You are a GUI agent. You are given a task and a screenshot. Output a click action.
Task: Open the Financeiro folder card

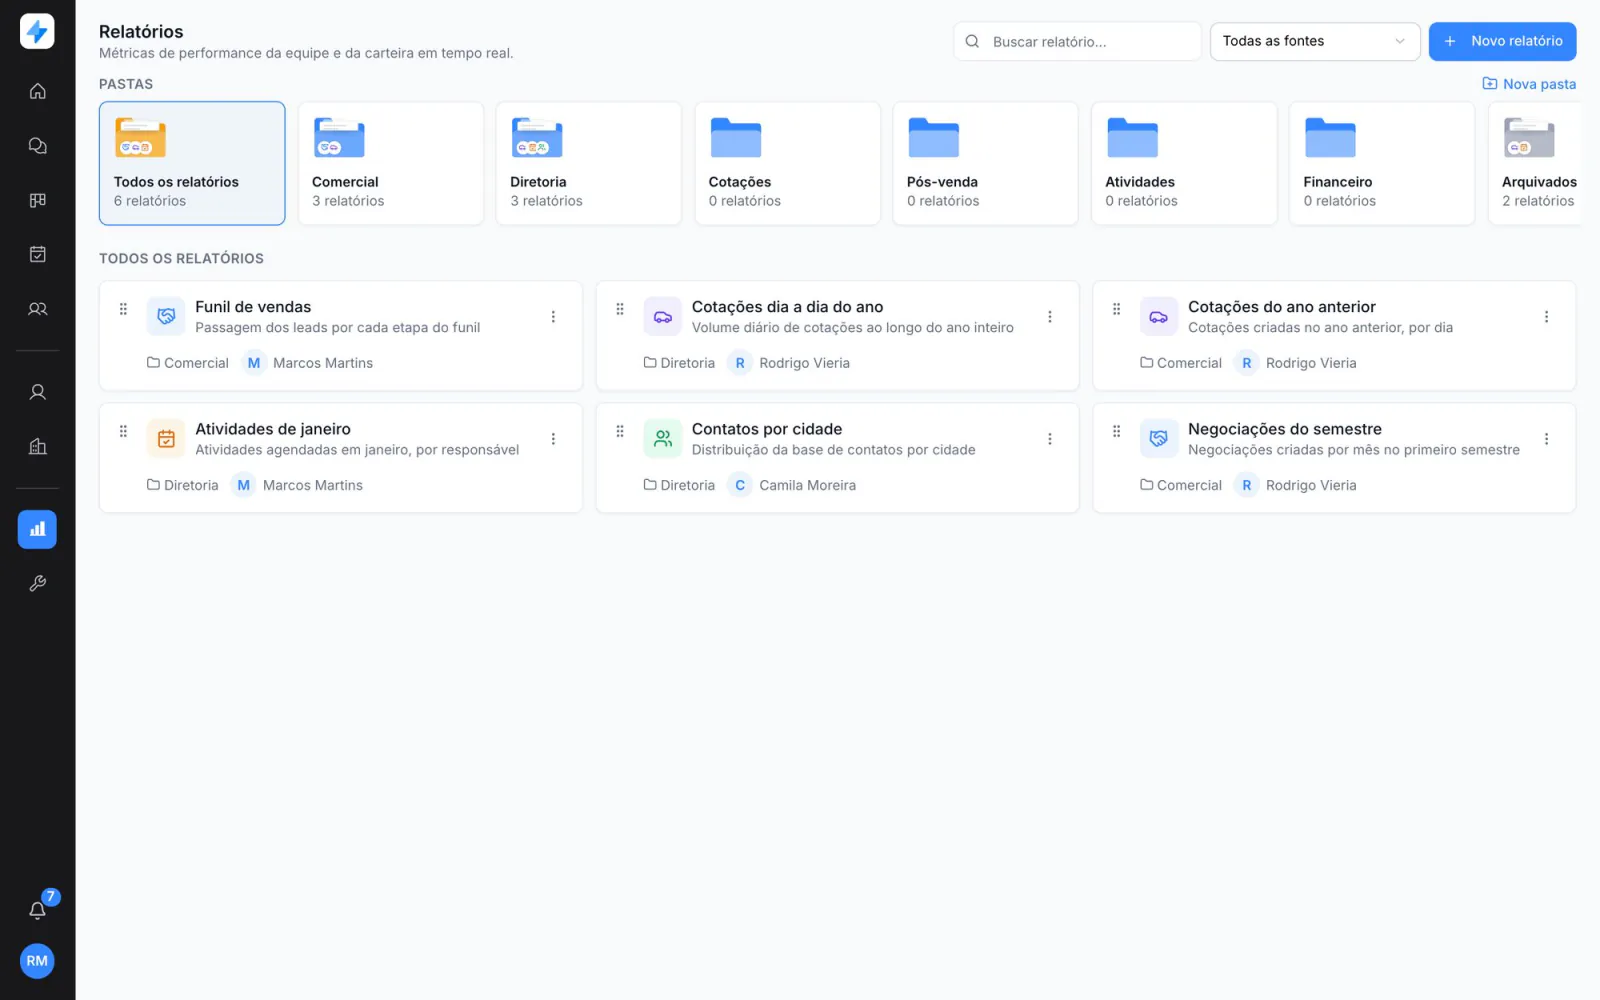1382,163
